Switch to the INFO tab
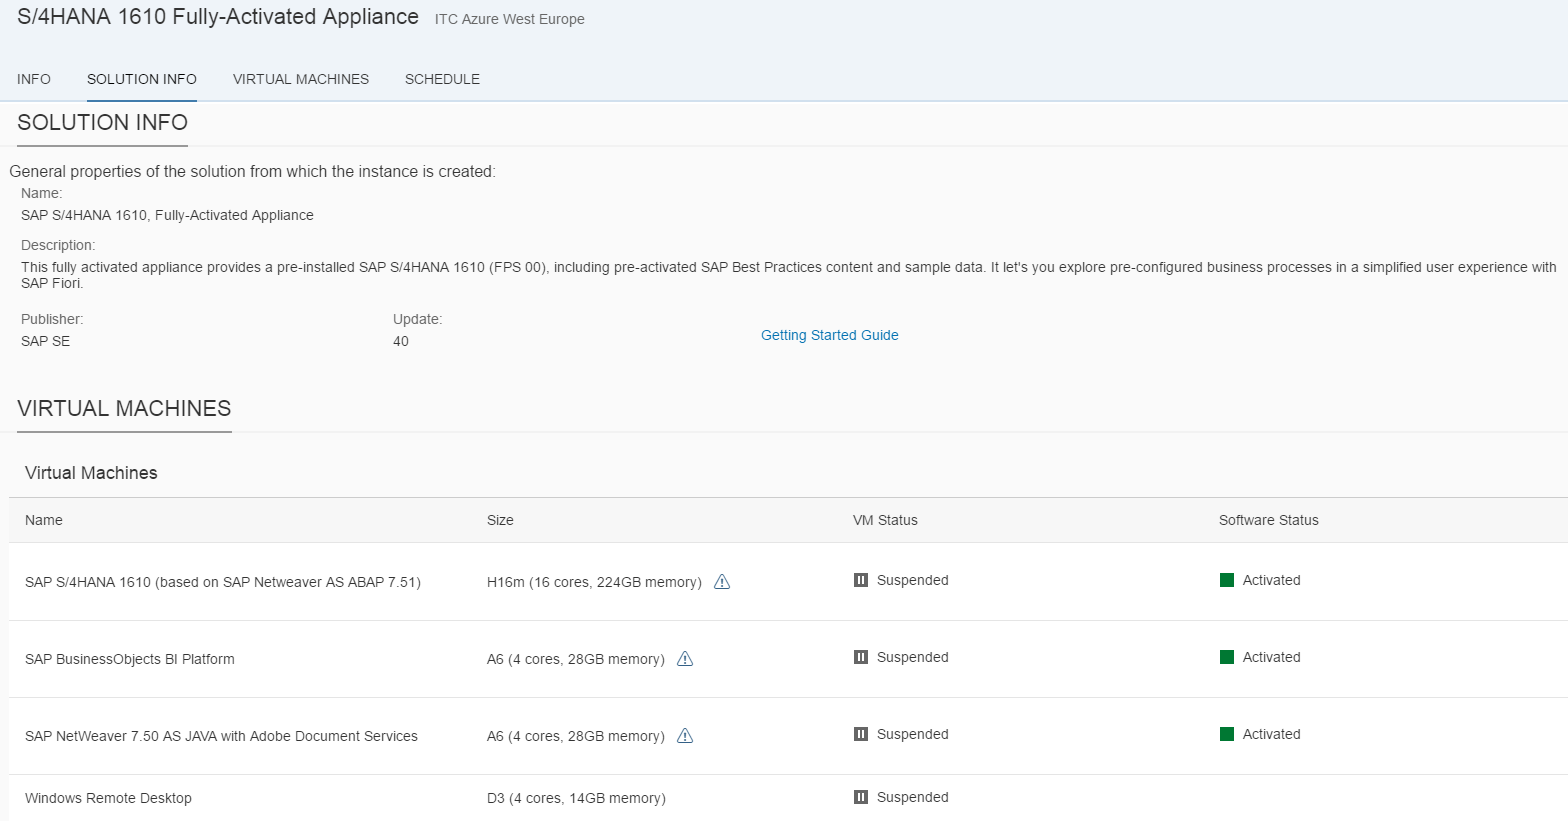 pyautogui.click(x=34, y=79)
